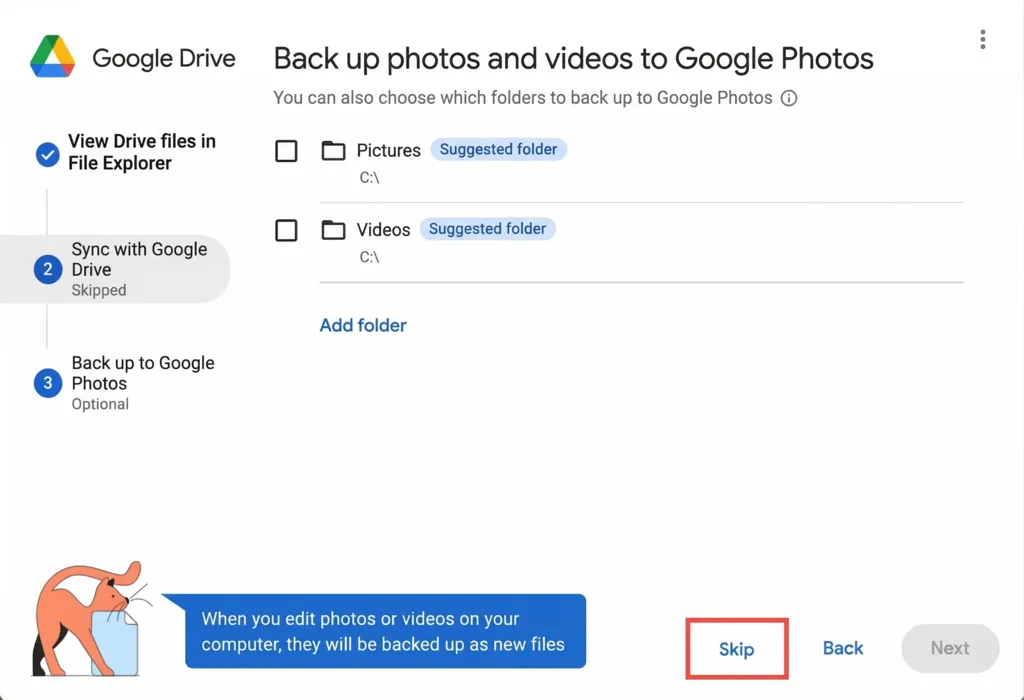1024x700 pixels.
Task: Click the completed step blue checkmark icon
Action: click(47, 154)
